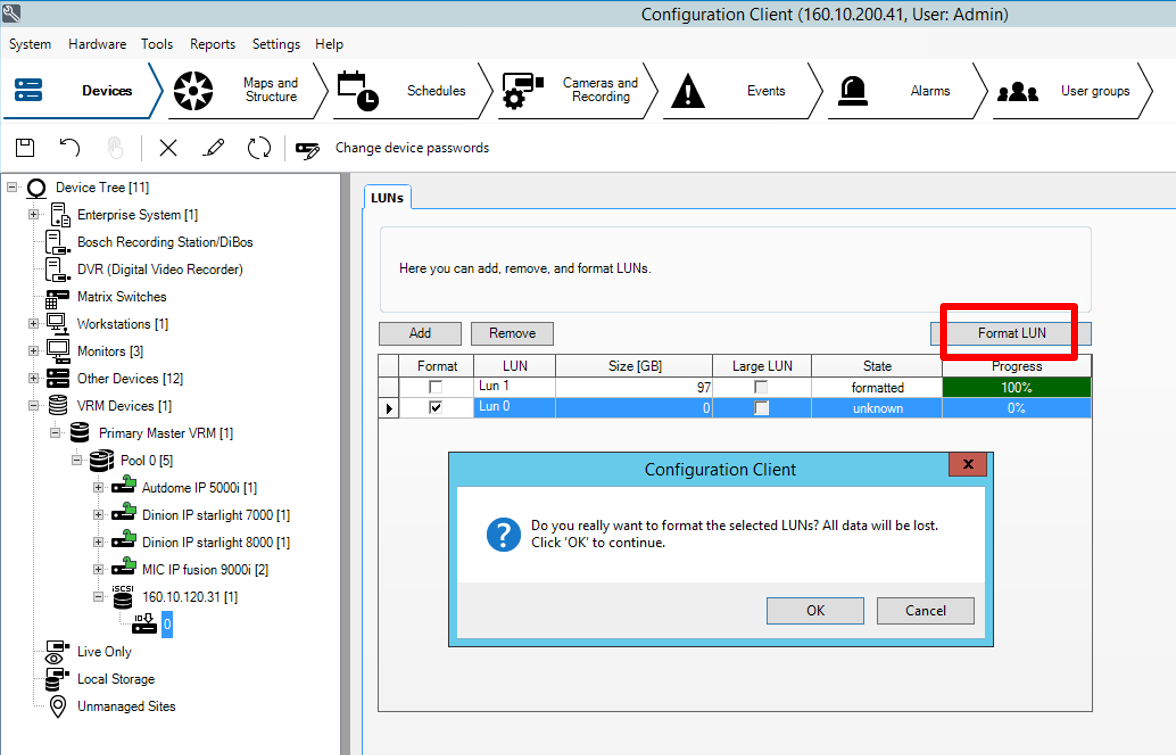Click the refresh arrows icon

point(259,148)
